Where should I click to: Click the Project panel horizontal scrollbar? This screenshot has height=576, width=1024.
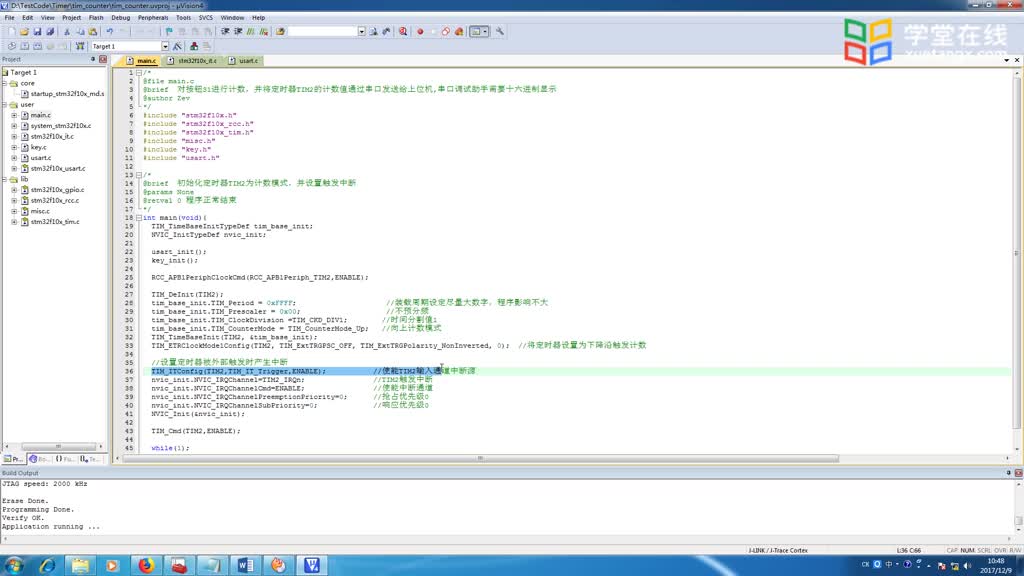57,446
